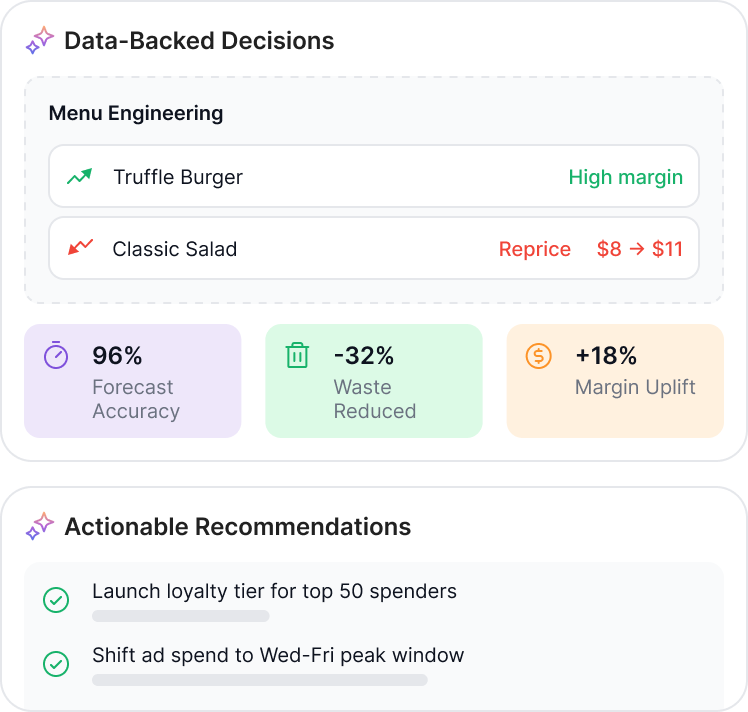Click the sparkle icon beside Actionable Recommendations
The width and height of the screenshot is (748, 712).
40,527
